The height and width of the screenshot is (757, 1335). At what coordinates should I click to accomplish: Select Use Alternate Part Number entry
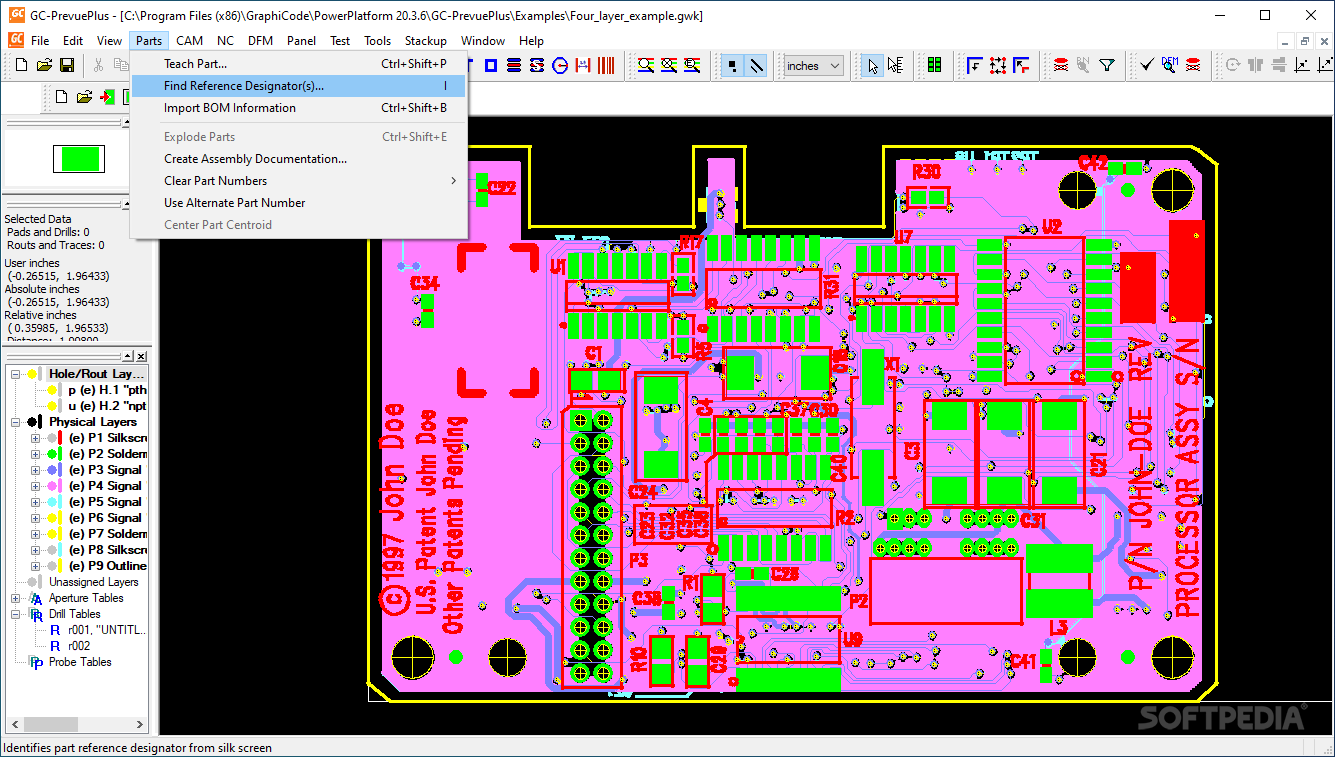[299, 203]
